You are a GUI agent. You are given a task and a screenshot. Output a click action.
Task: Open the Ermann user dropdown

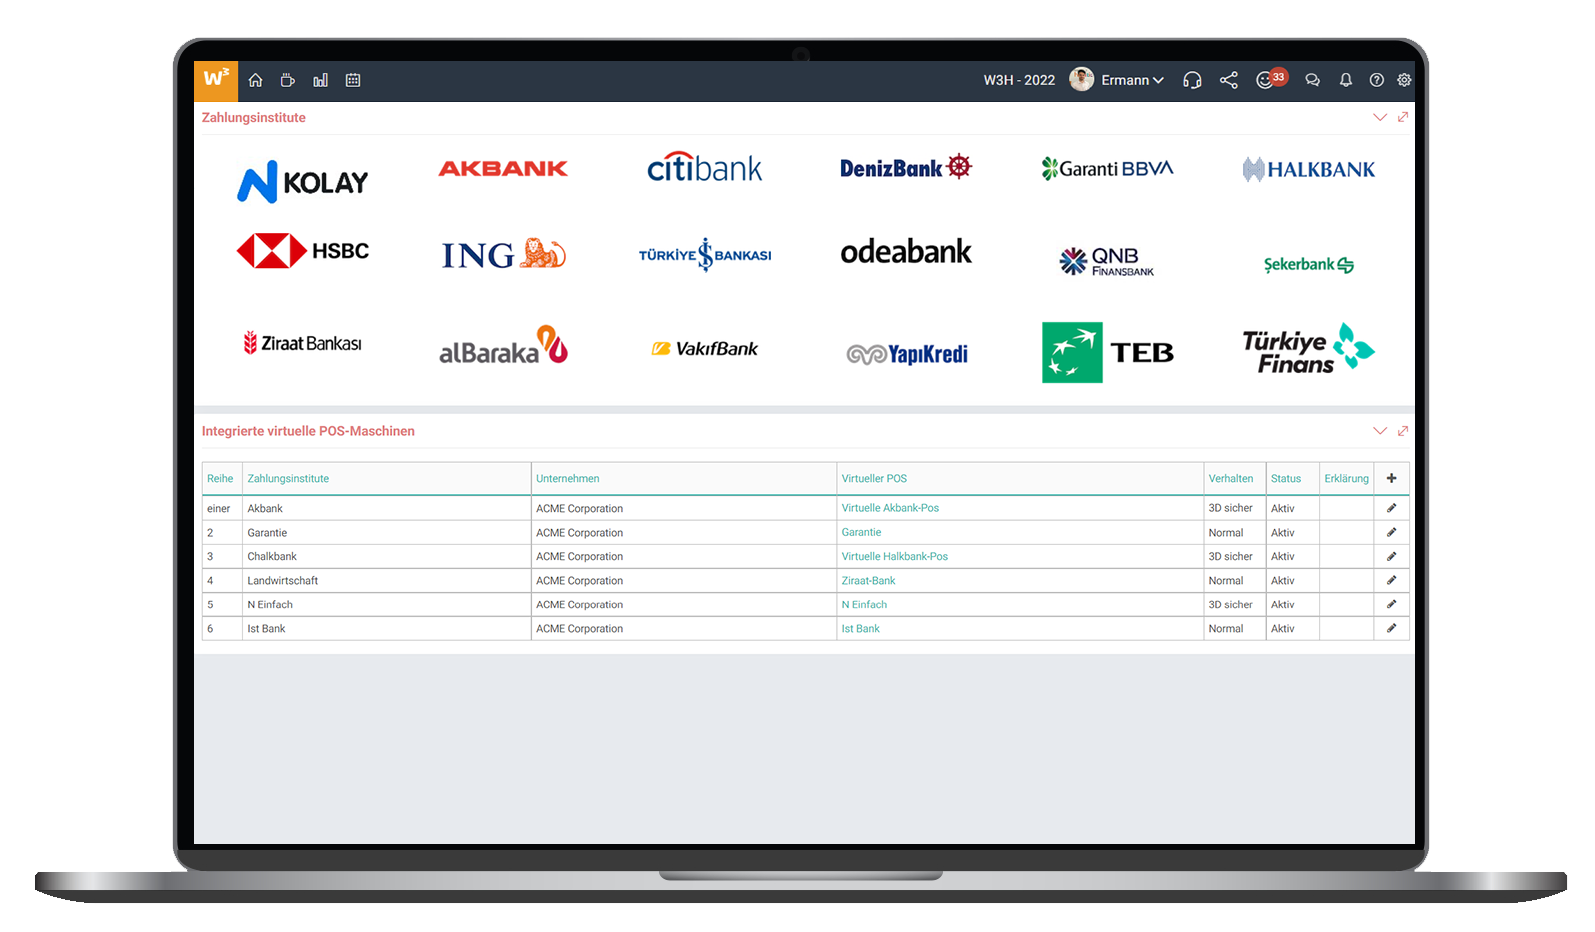pos(1132,80)
